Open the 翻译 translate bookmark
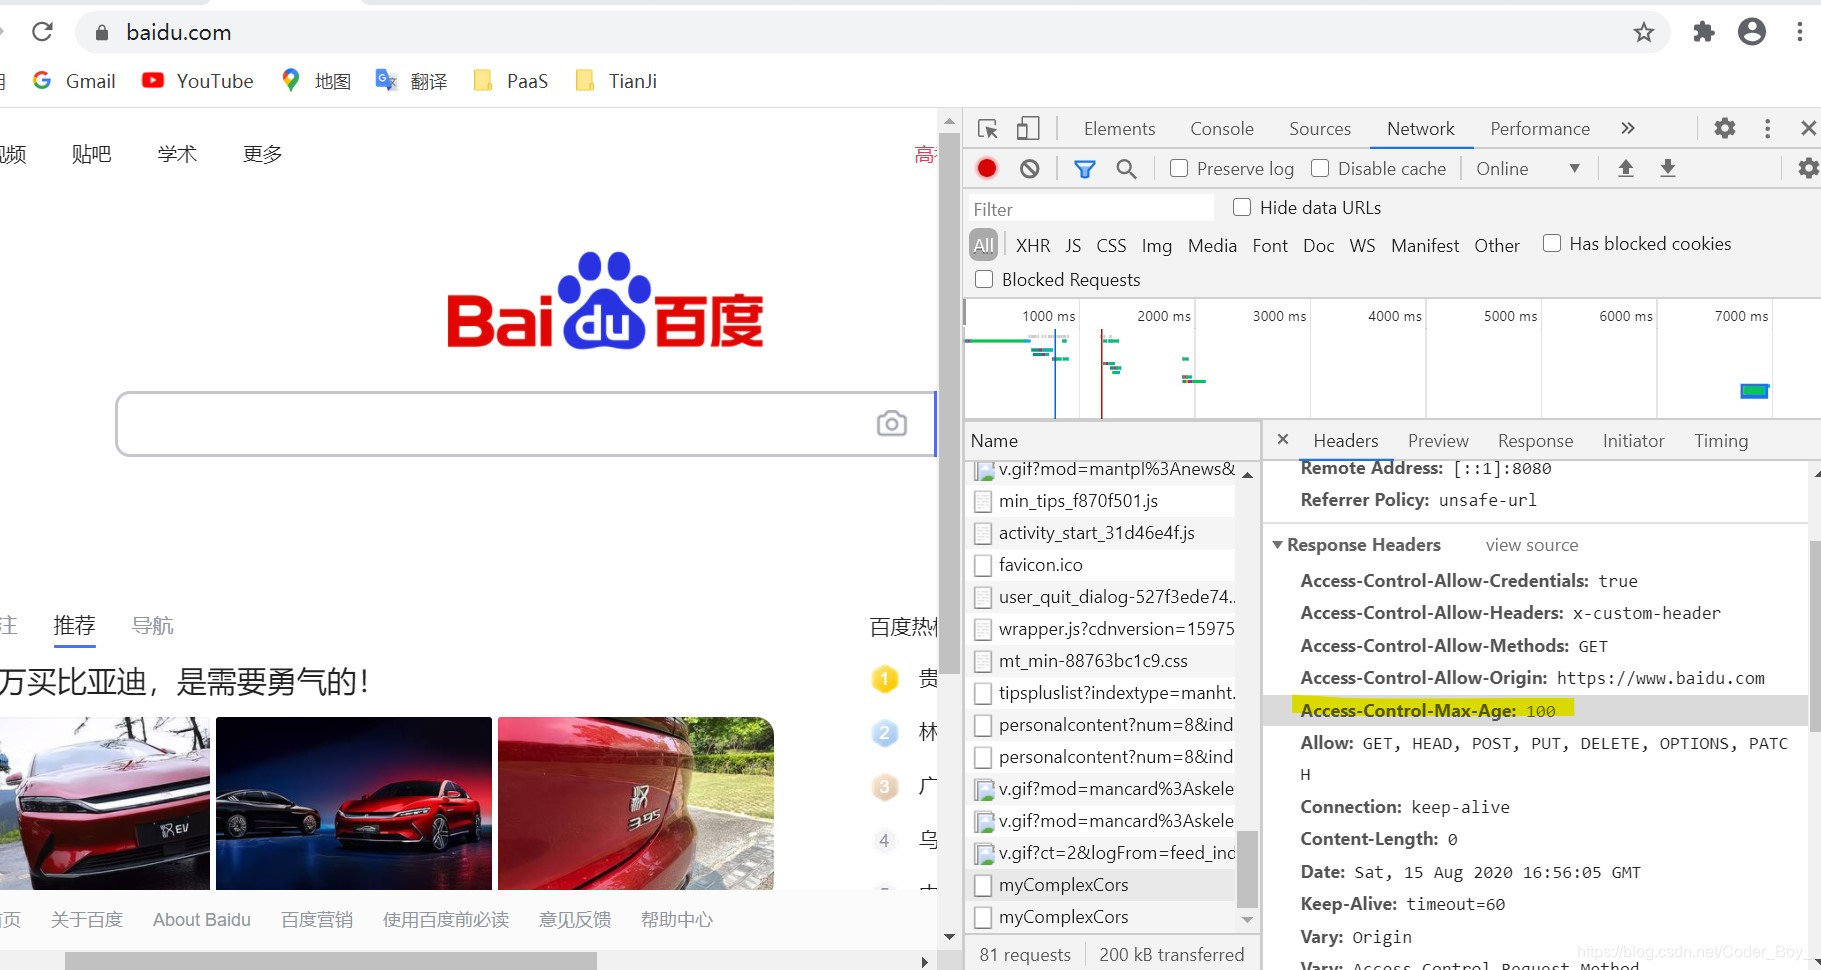This screenshot has width=1821, height=970. [x=411, y=81]
